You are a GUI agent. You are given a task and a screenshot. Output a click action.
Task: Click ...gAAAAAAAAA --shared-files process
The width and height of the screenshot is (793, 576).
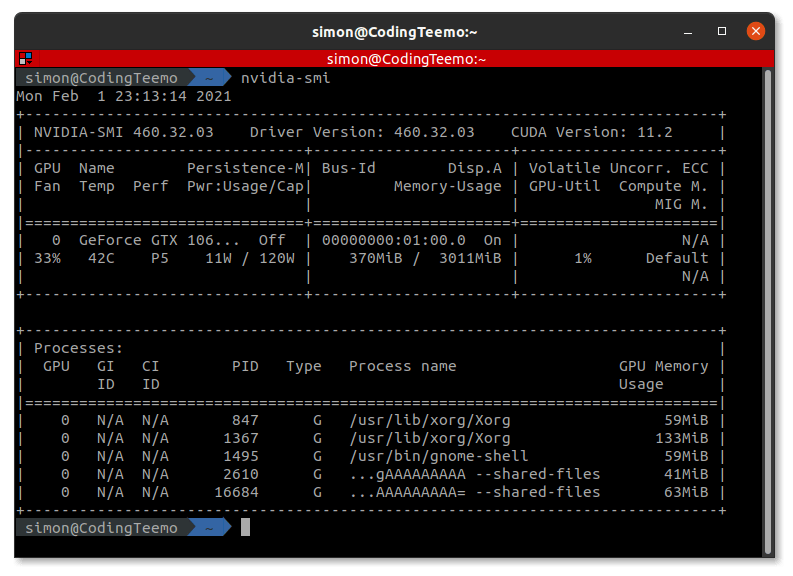click(474, 474)
